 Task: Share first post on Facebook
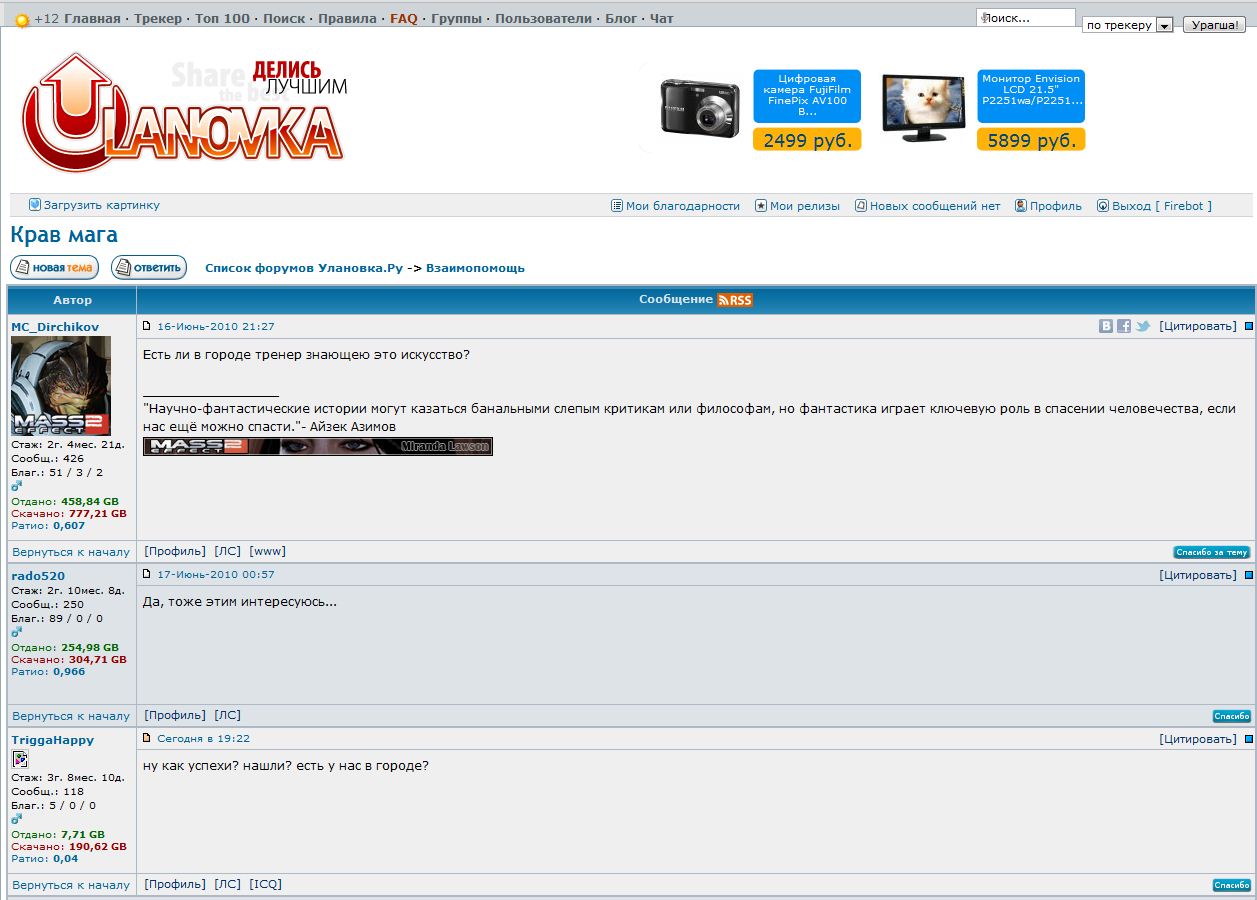coord(1124,326)
